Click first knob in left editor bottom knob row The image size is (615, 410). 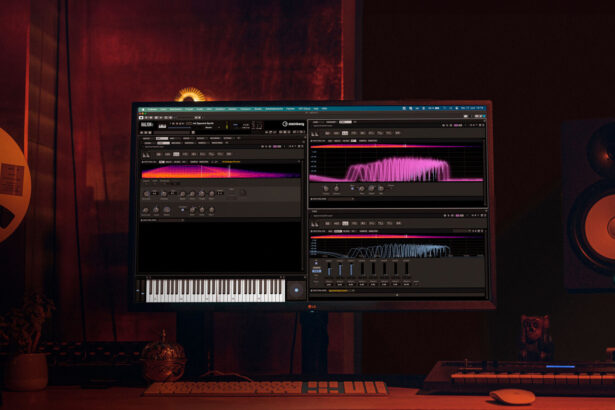146,211
